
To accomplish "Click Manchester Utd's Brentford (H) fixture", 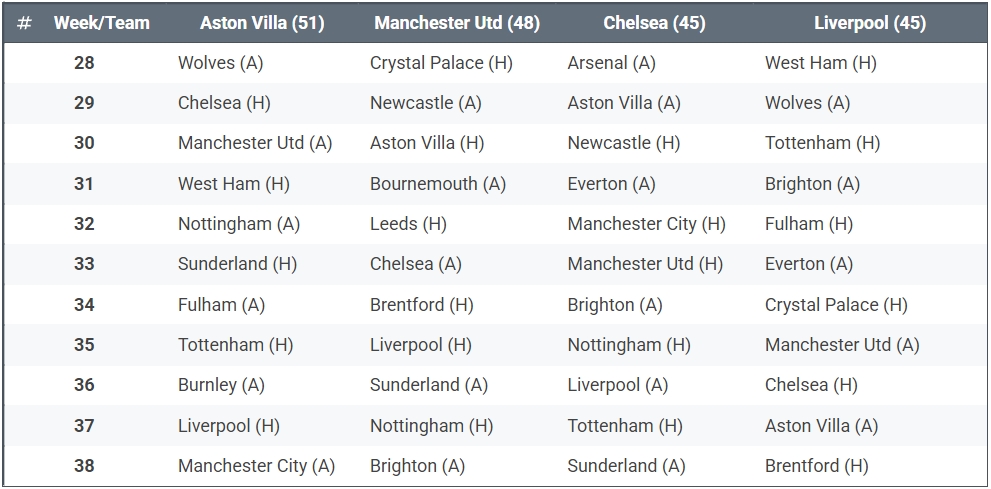I will (421, 305).
